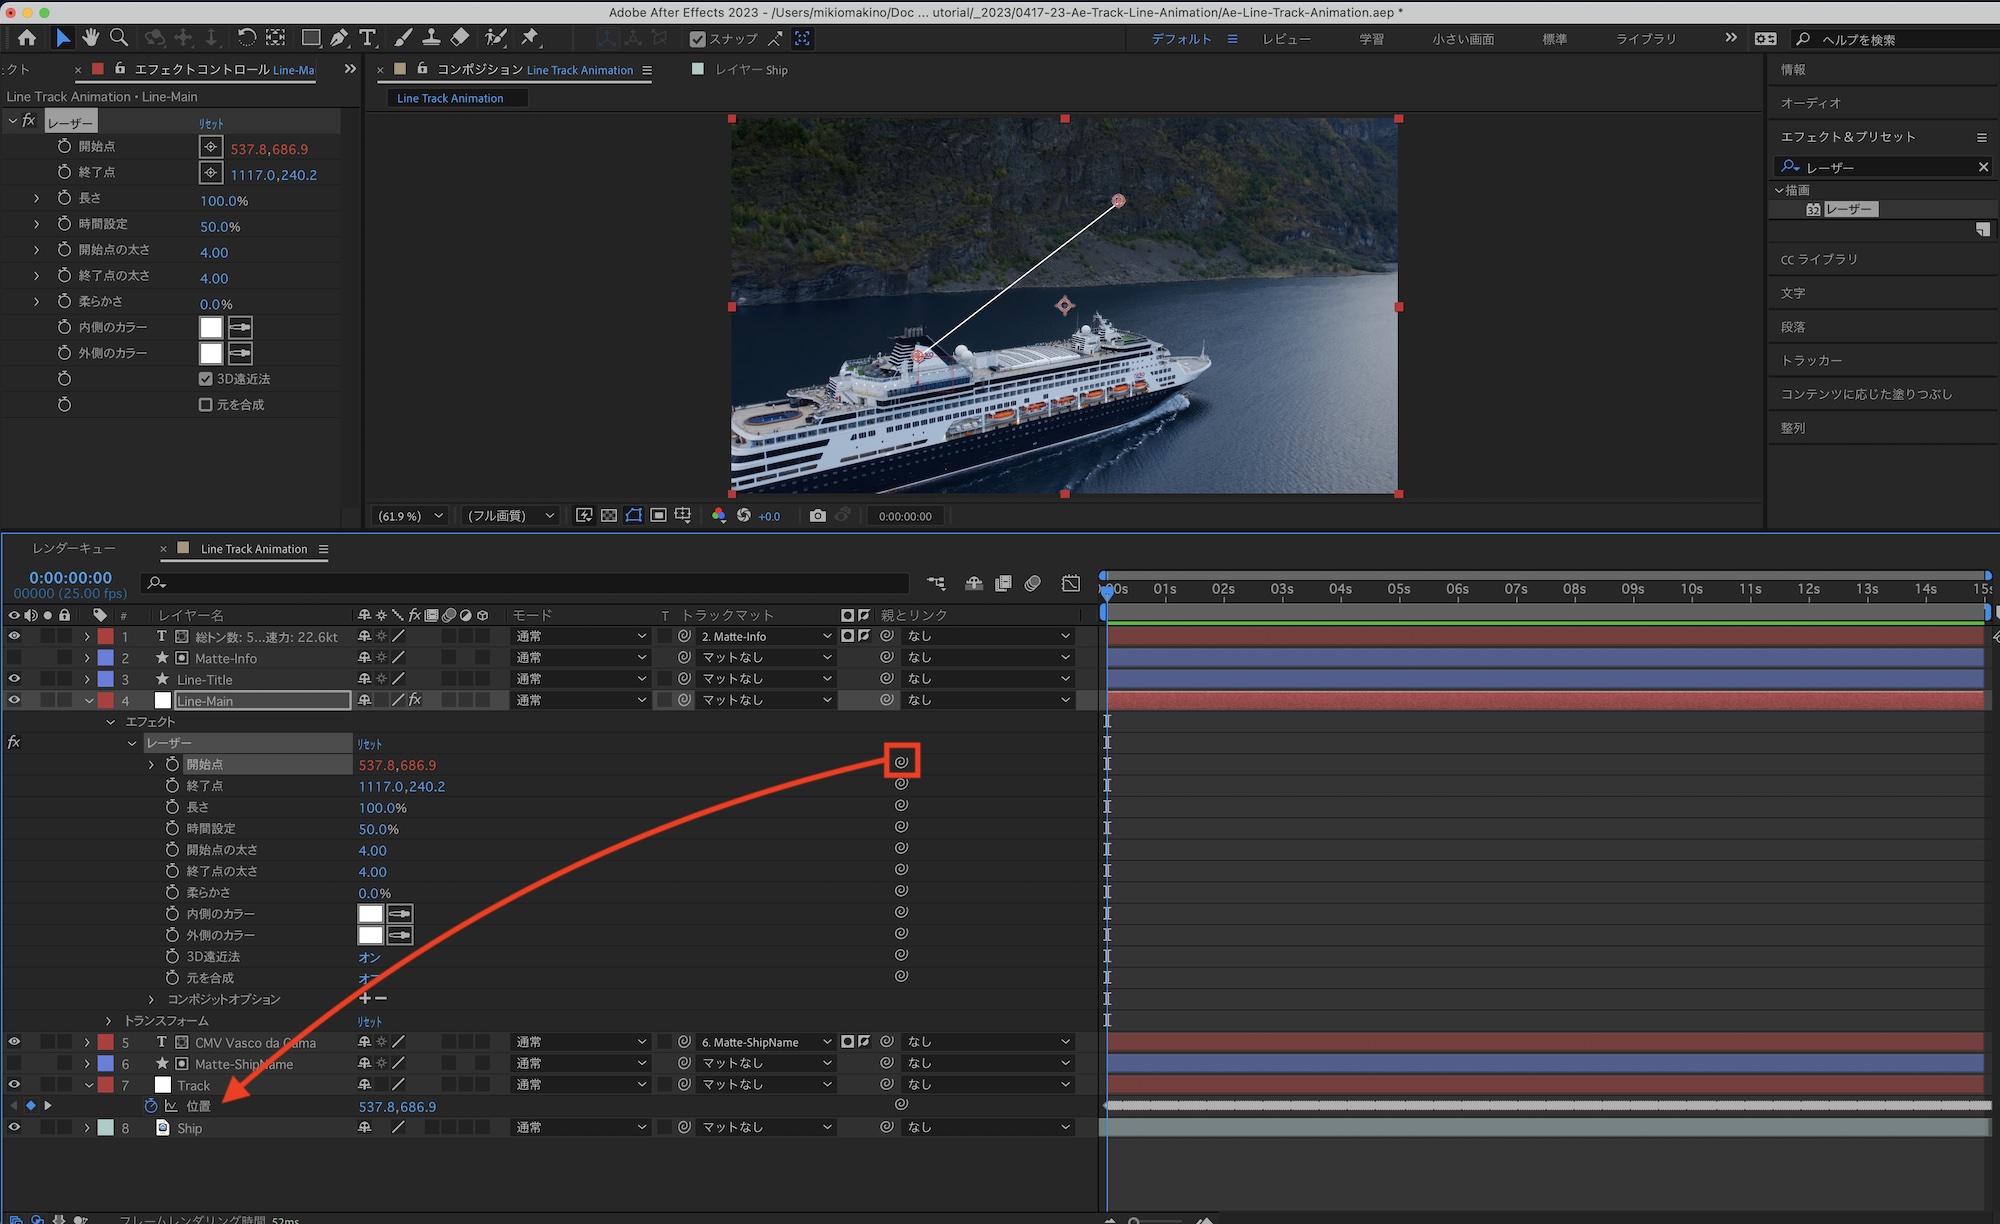Click the snapshot camera icon in viewer
This screenshot has width=2000, height=1224.
tap(817, 516)
